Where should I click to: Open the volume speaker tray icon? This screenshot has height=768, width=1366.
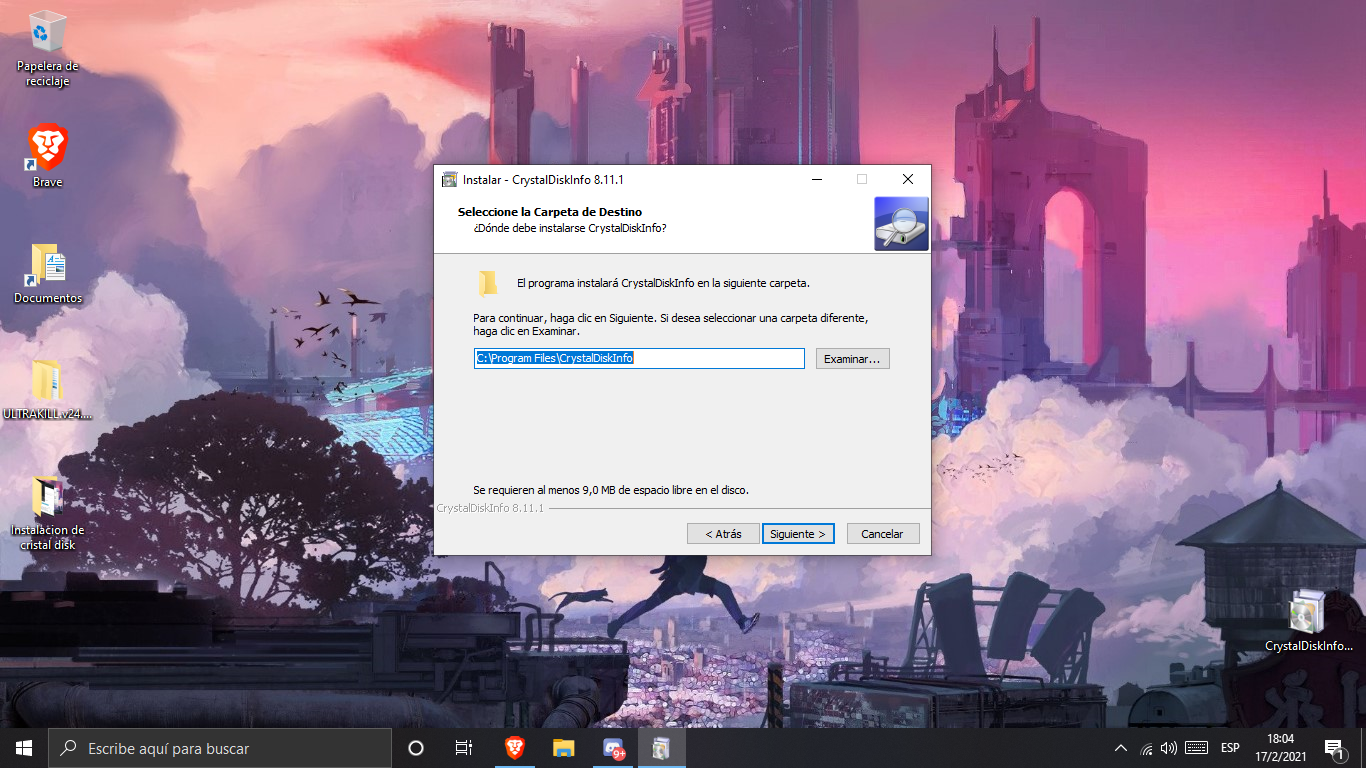click(1169, 748)
